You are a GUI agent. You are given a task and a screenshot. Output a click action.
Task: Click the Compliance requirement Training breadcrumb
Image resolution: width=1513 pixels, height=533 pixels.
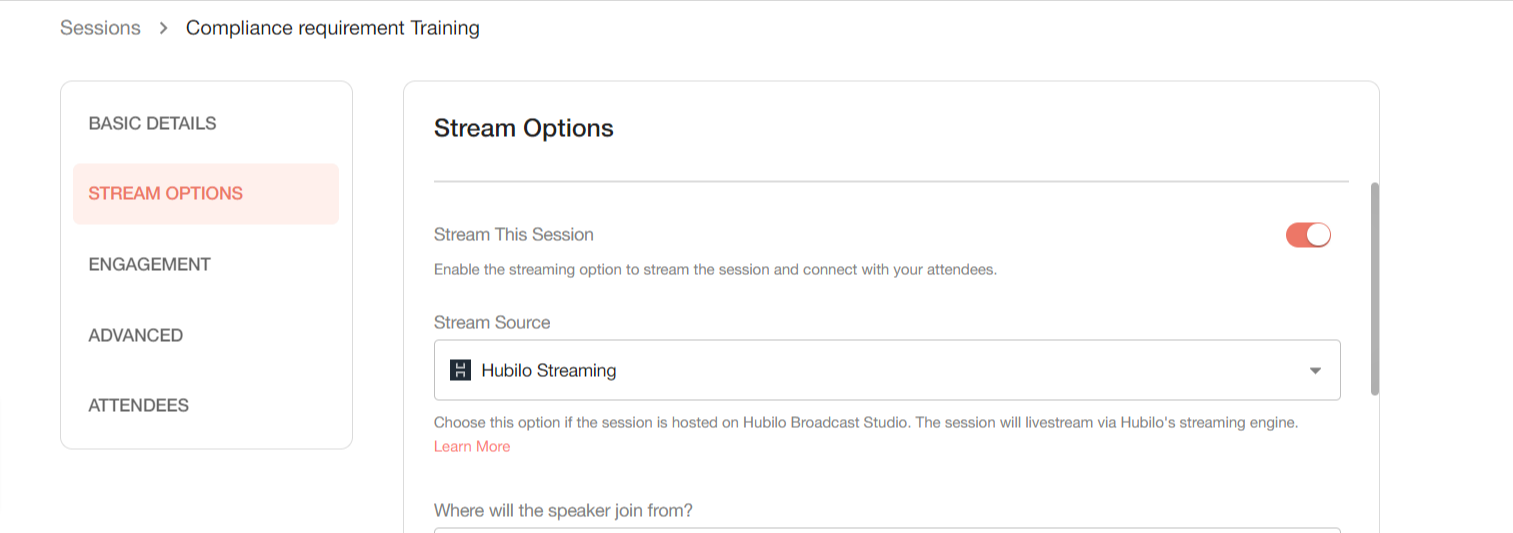click(333, 28)
